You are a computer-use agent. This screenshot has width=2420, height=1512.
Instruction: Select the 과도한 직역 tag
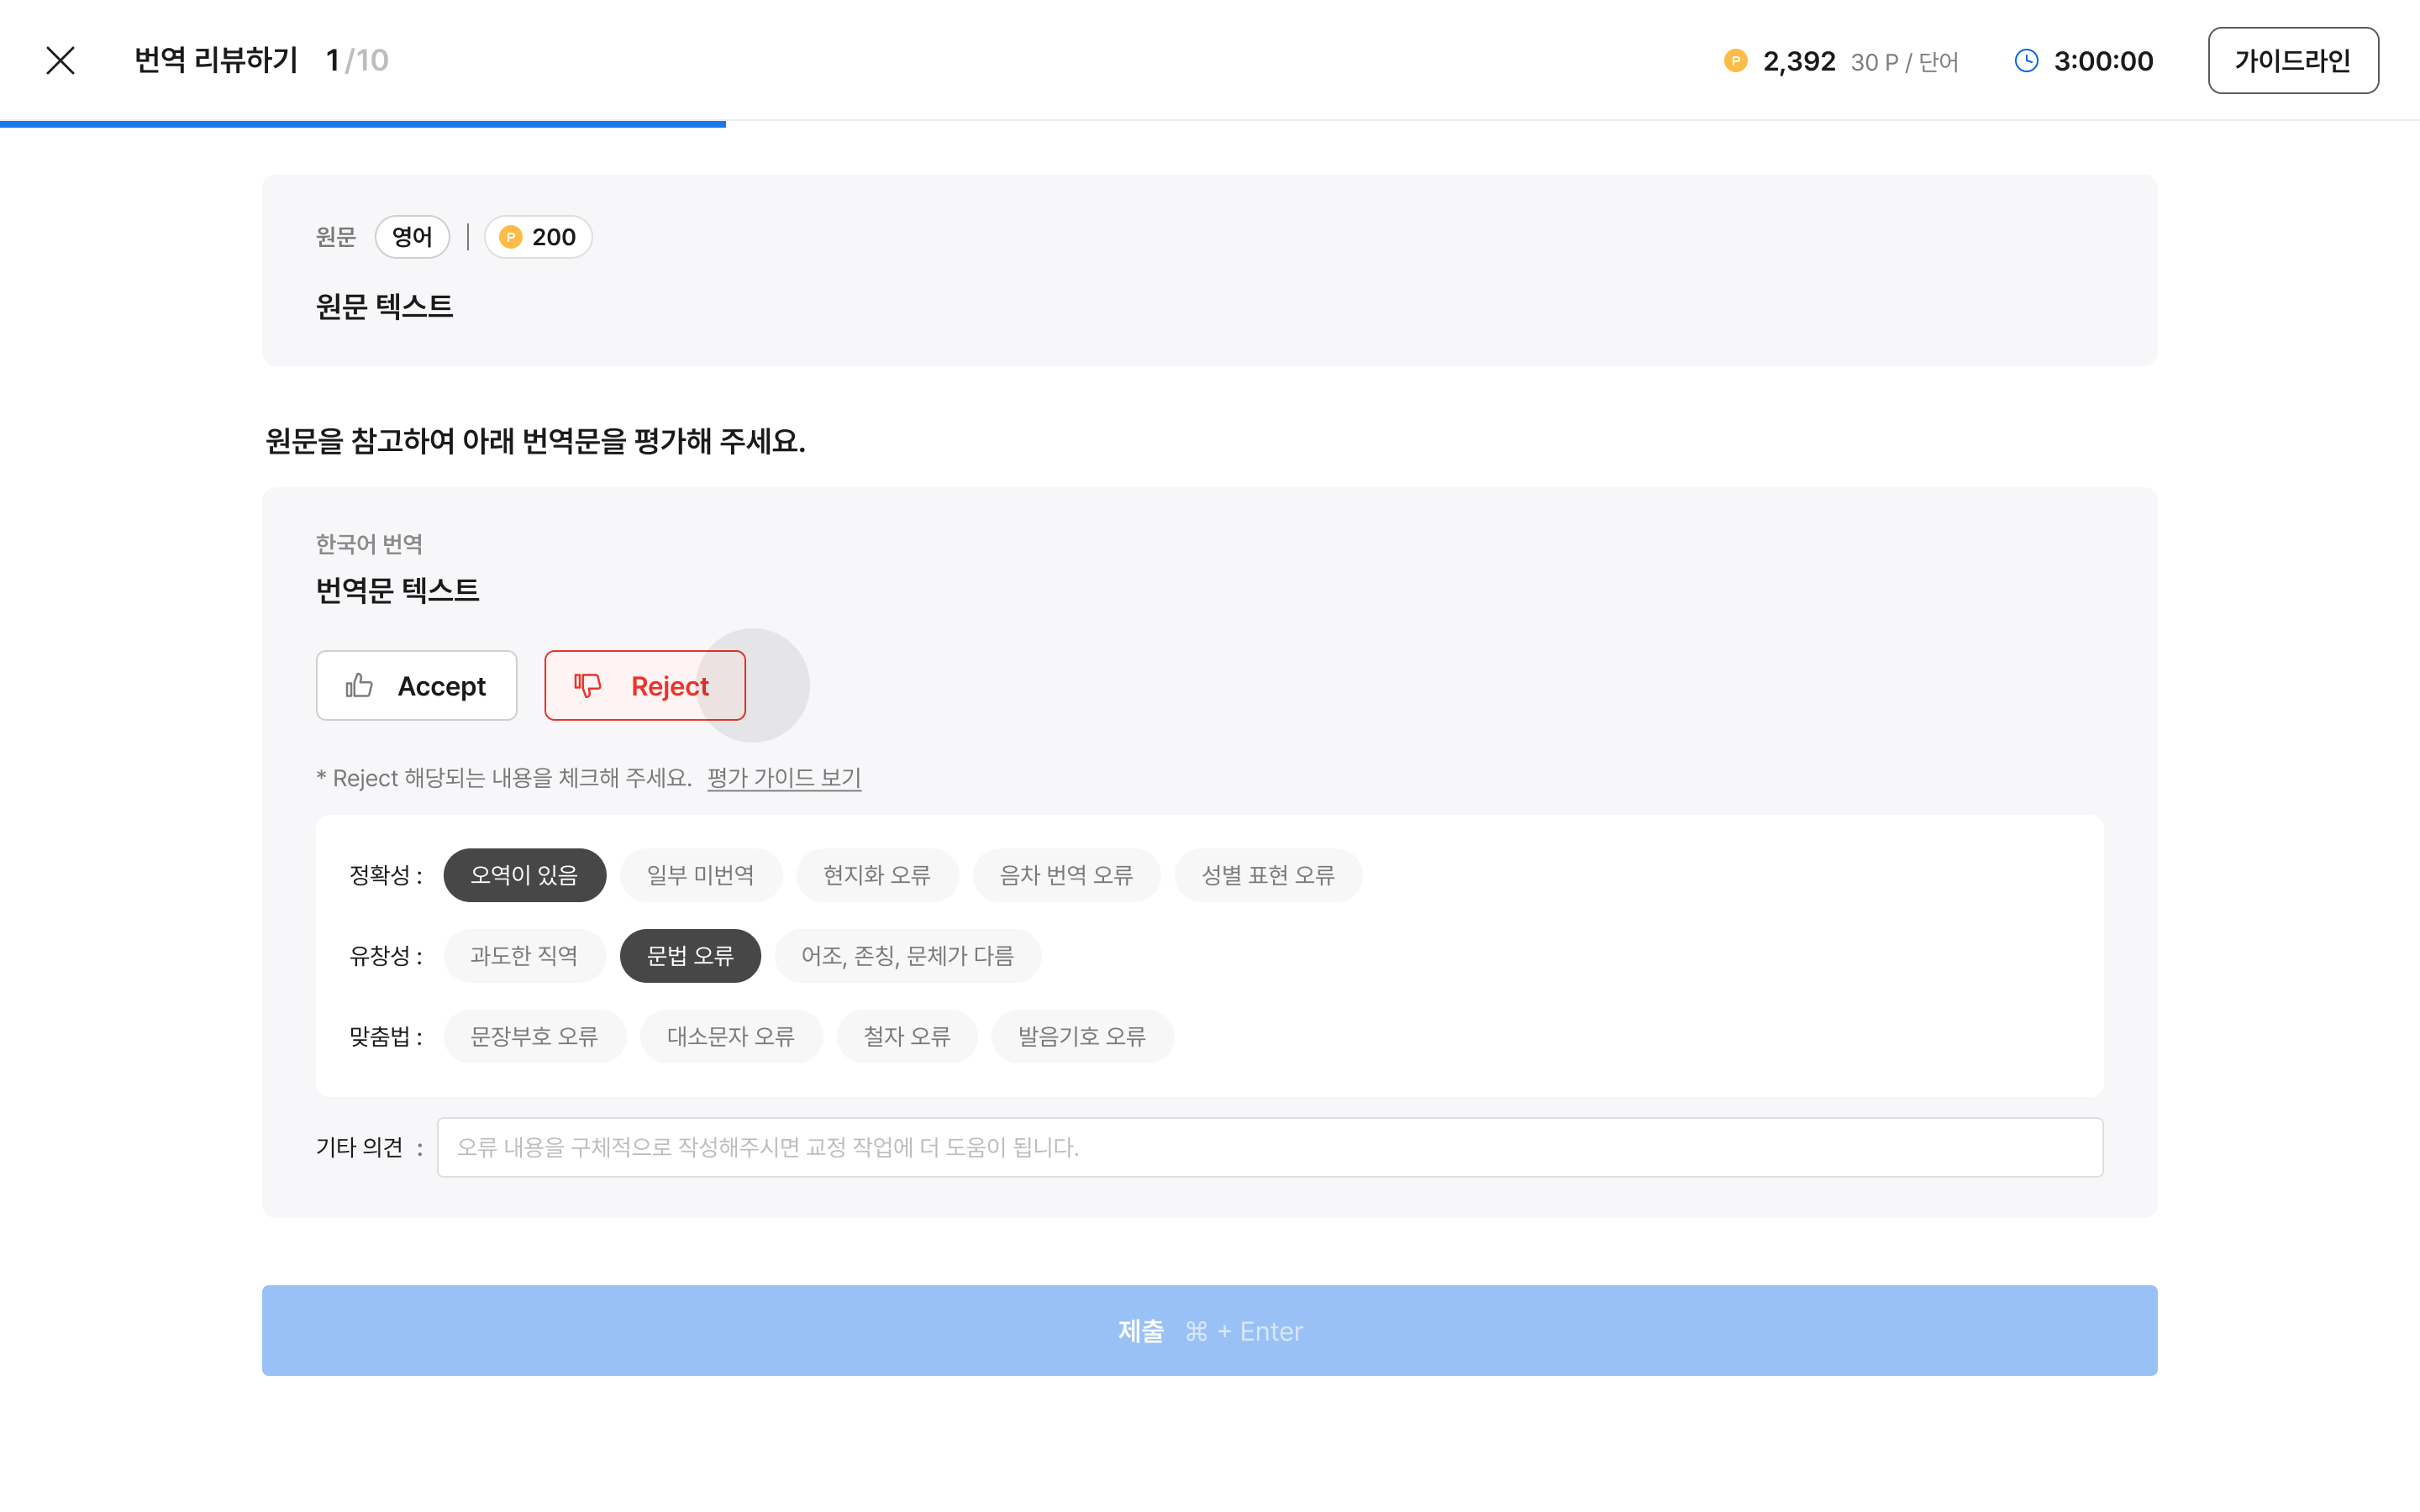tap(524, 956)
